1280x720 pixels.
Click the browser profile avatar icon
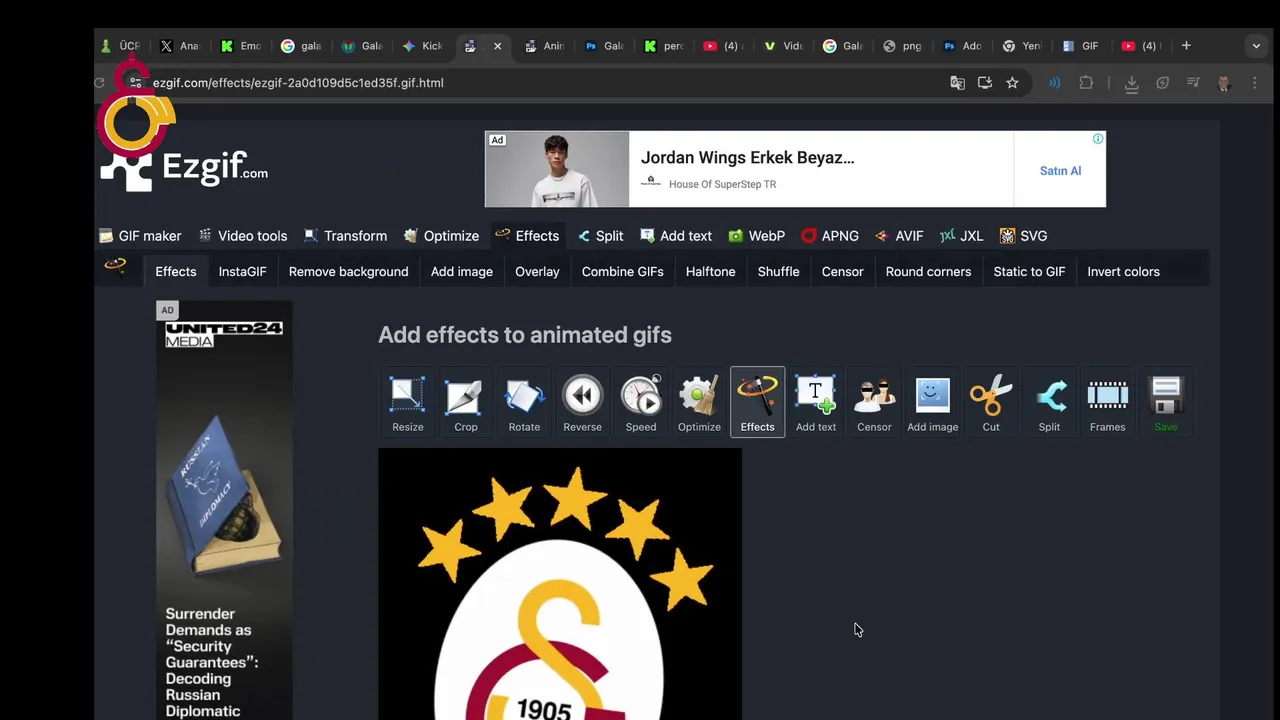1223,83
